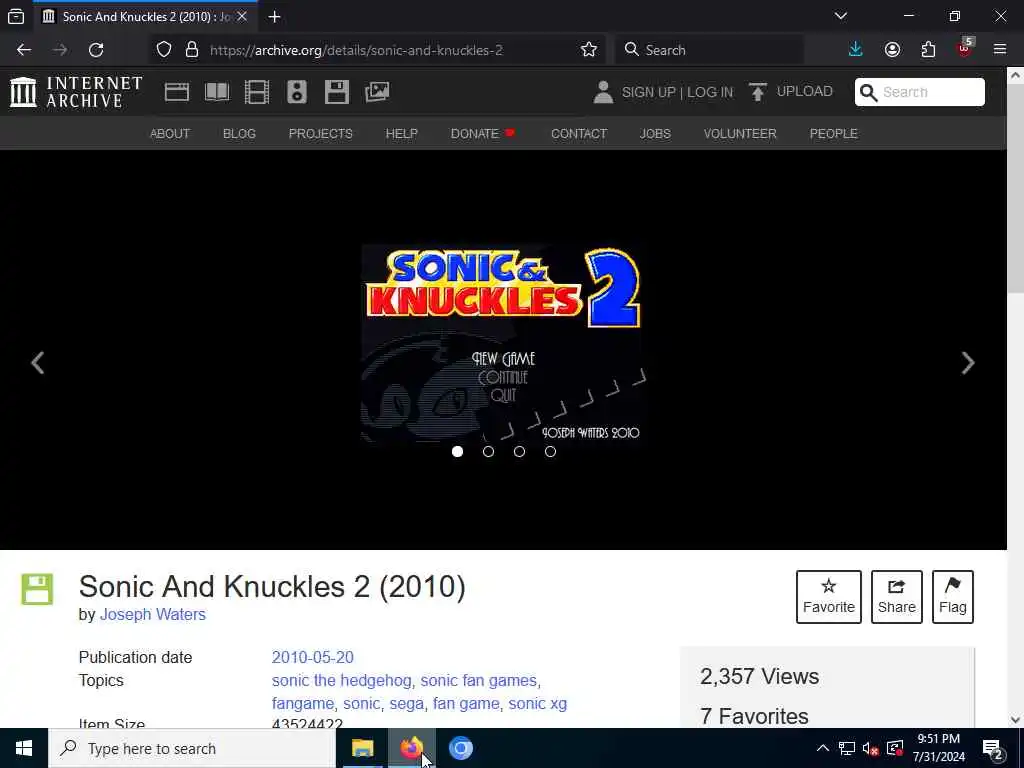Open the PEOPLE menu item

point(833,133)
